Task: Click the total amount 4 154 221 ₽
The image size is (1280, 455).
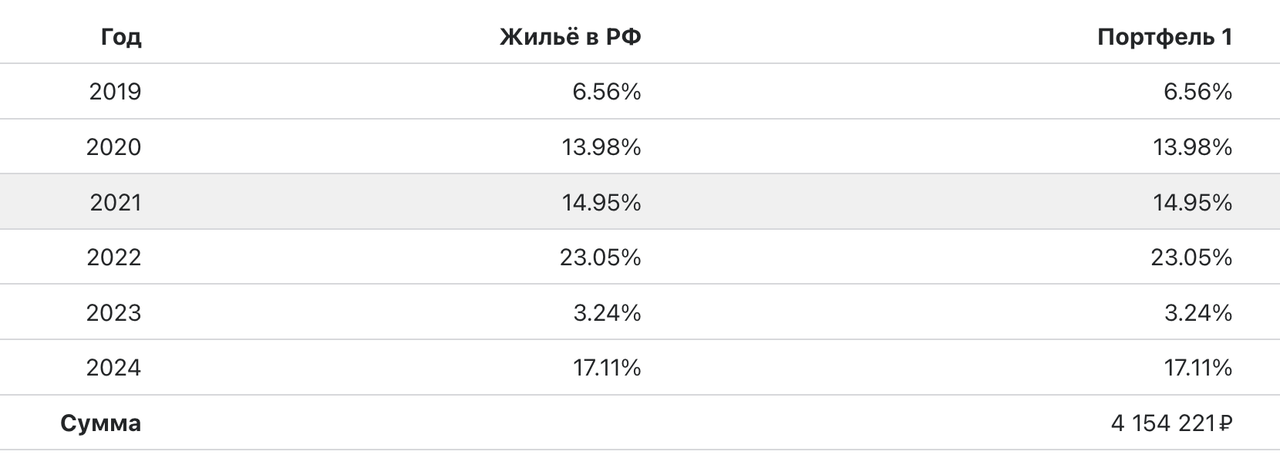Action: [x=1170, y=423]
